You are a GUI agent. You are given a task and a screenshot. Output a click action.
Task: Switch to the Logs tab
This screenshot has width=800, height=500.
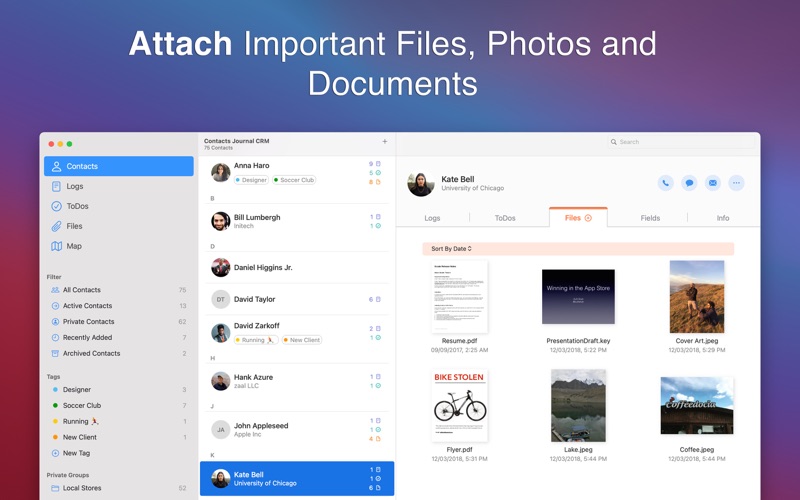tap(432, 218)
